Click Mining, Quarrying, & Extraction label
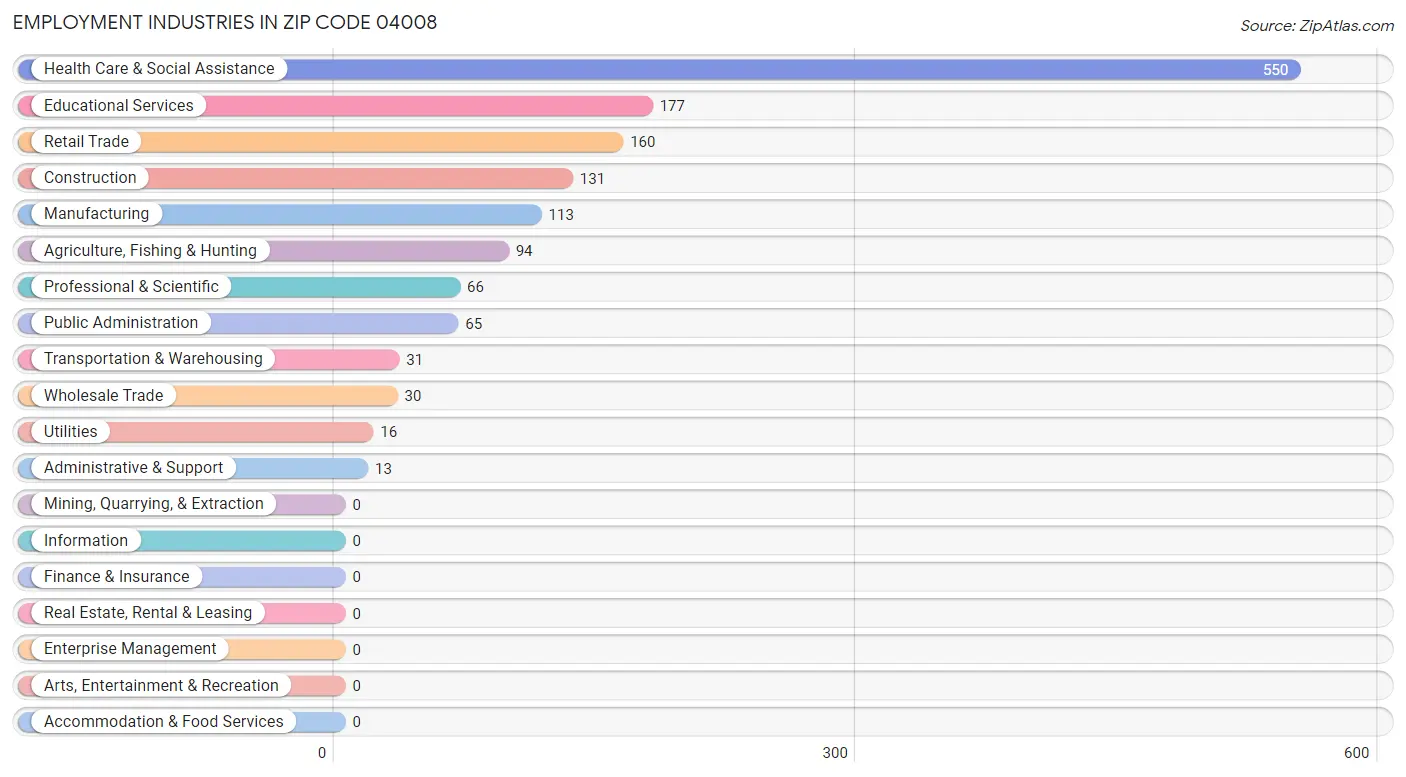Screen dimensions: 1406x777 154,504
